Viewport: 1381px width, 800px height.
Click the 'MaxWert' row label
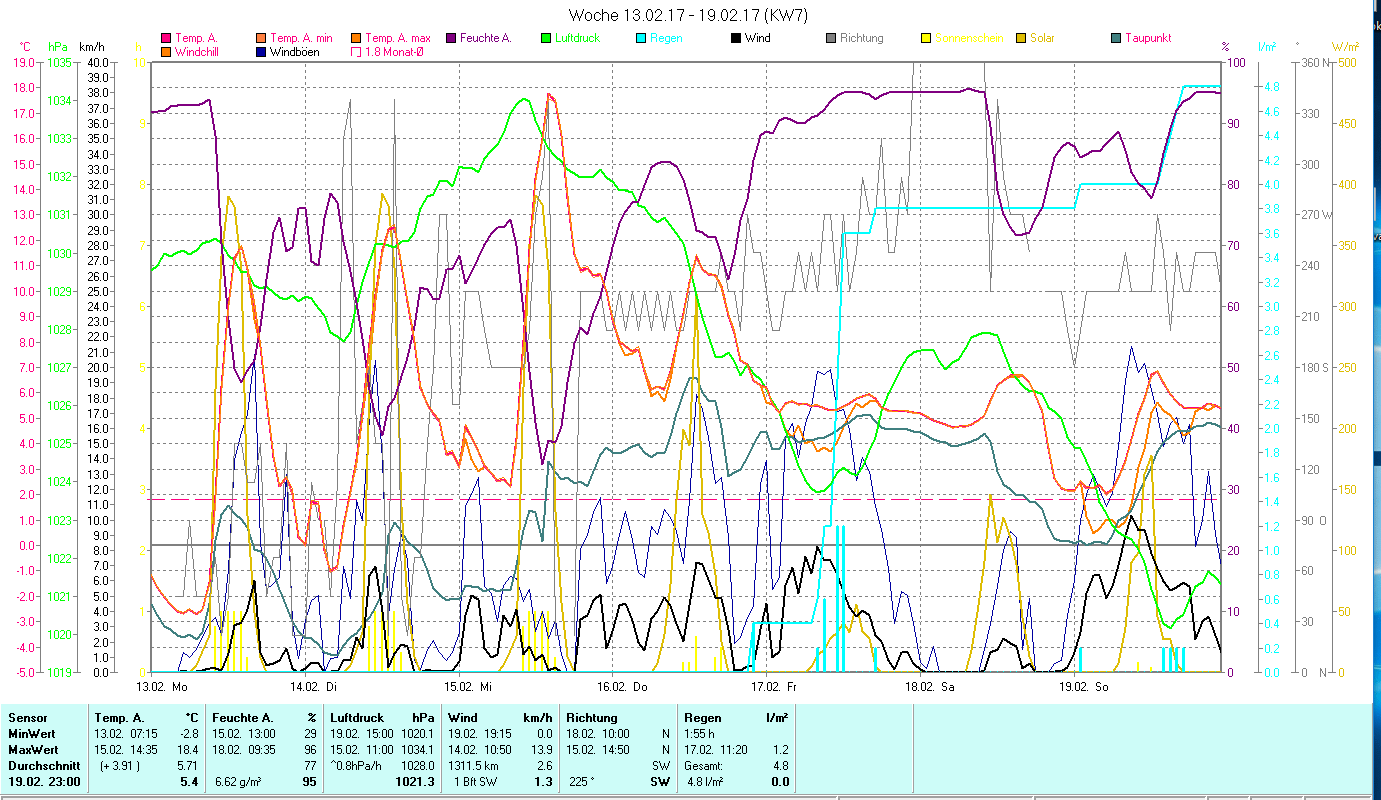click(33, 750)
